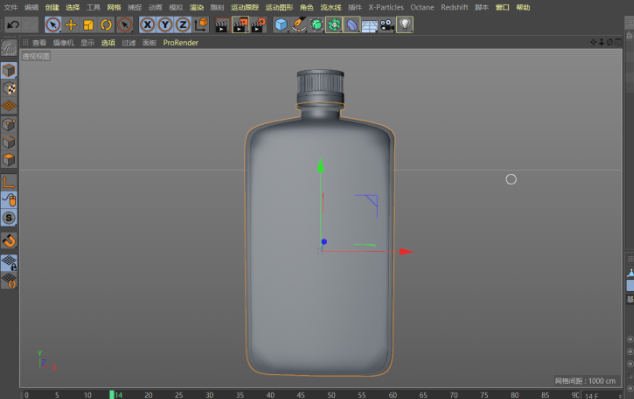Open the Octane menu
The image size is (634, 399).
coord(422,7)
